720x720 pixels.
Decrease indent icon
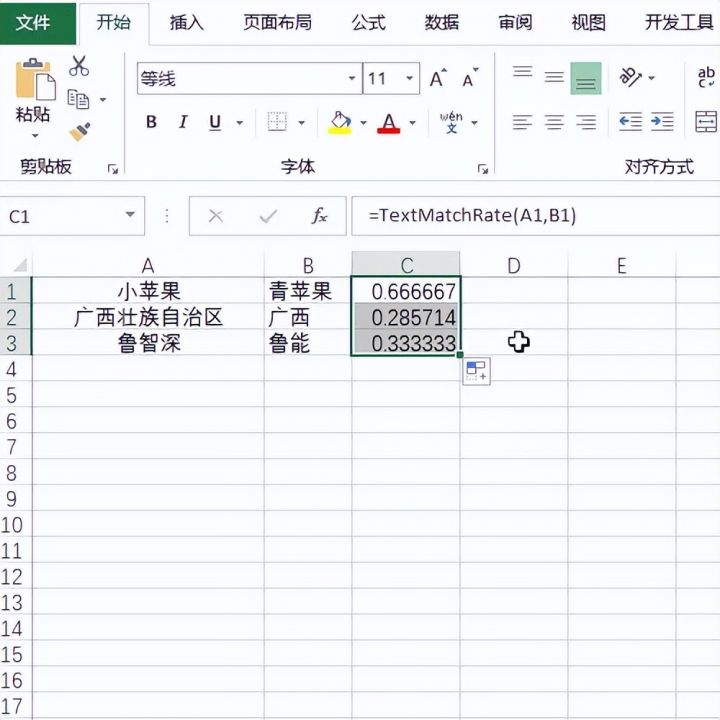630,122
